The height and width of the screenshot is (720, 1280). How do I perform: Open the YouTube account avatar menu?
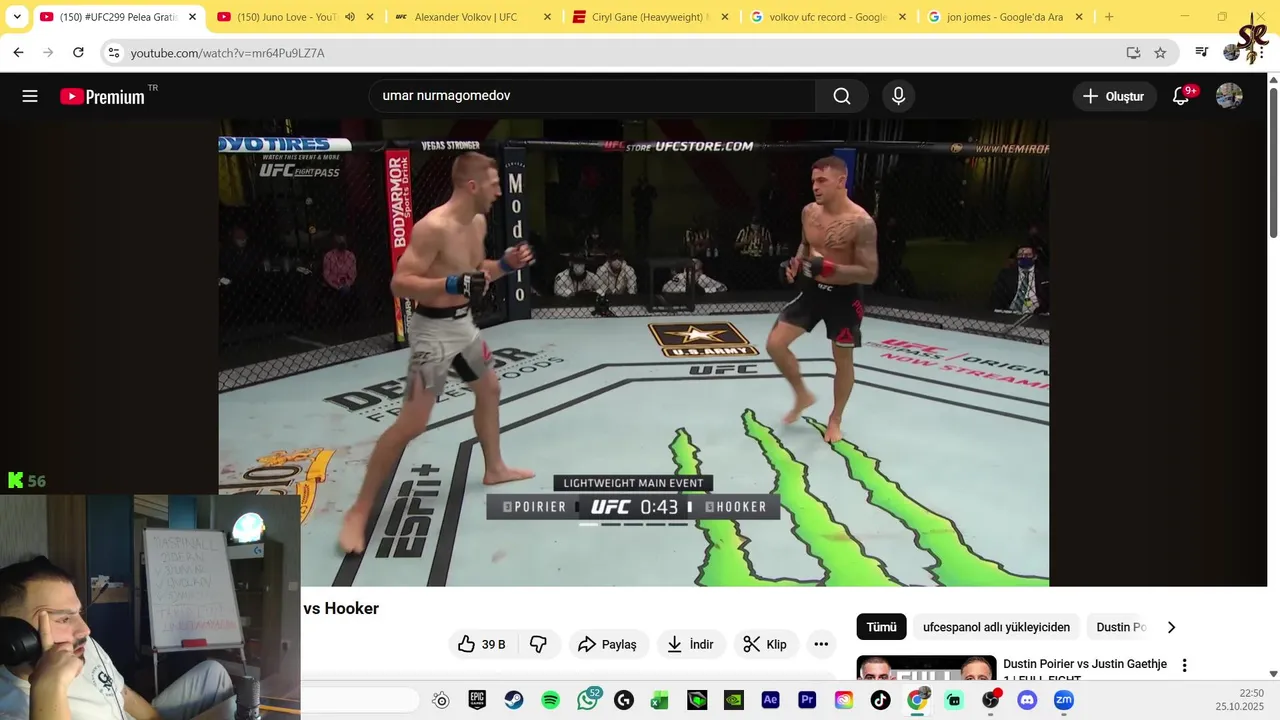[1229, 96]
